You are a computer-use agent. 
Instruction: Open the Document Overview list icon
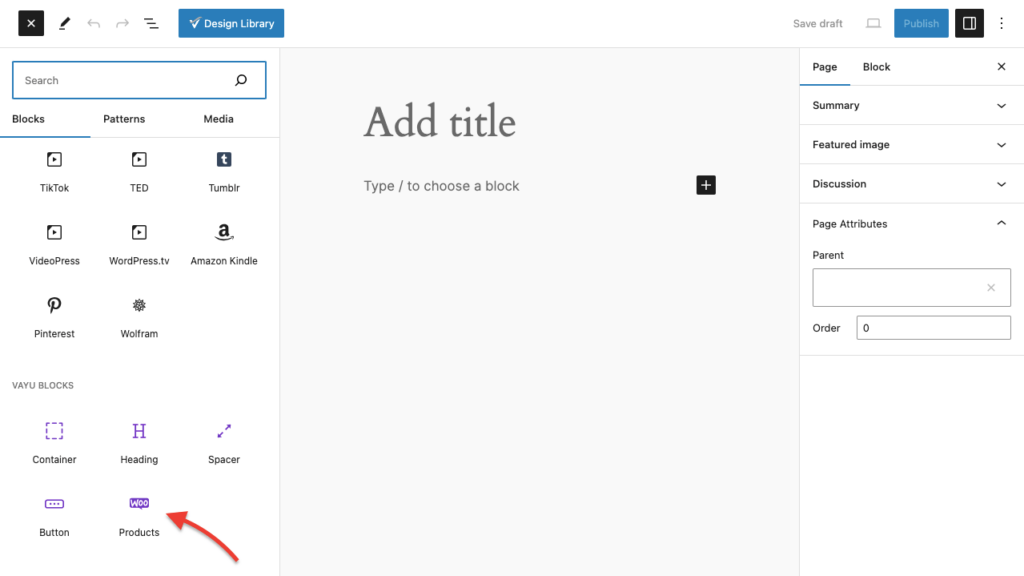point(151,23)
